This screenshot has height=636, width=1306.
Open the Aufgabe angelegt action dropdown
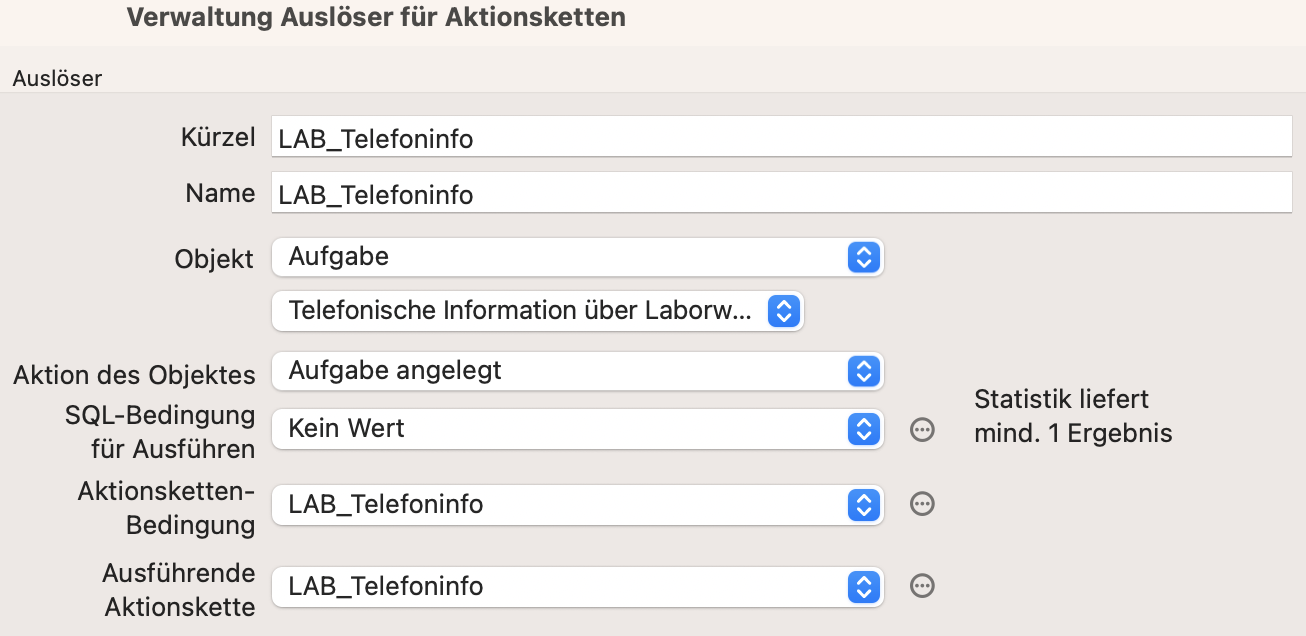click(x=578, y=371)
